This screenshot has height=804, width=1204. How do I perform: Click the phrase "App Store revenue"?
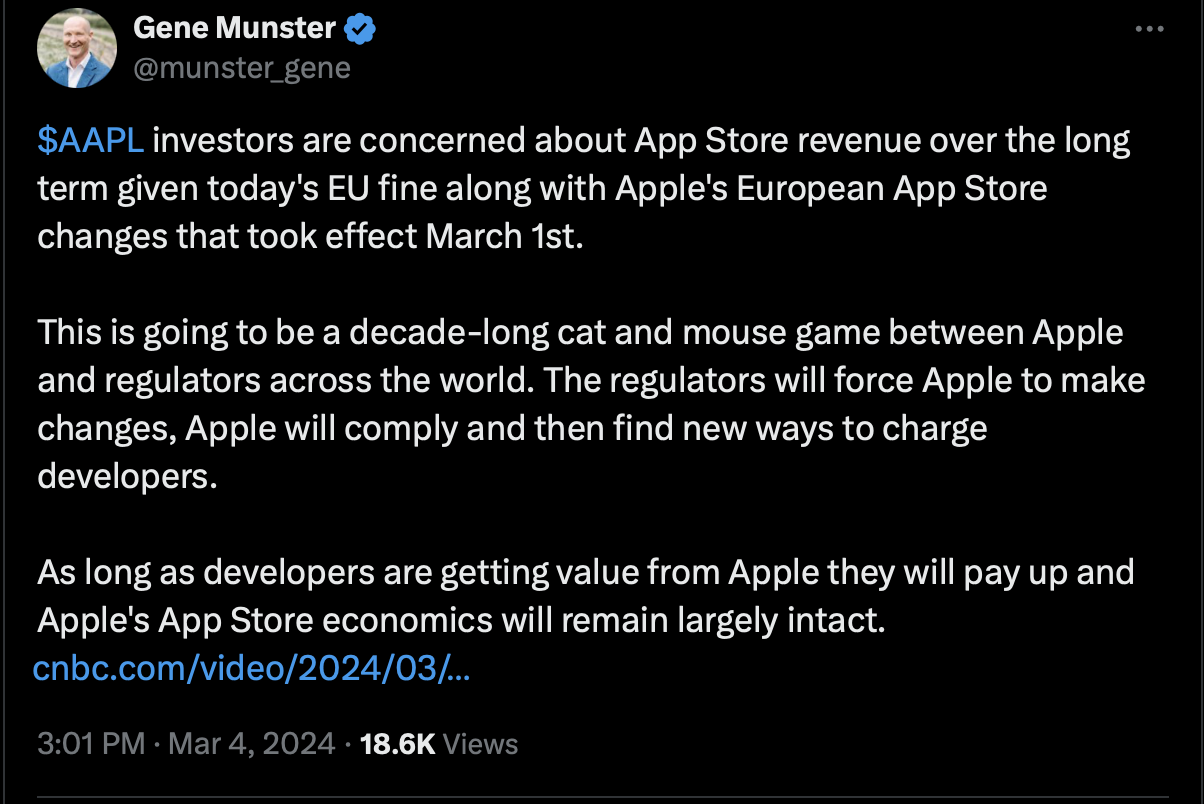(x=757, y=142)
